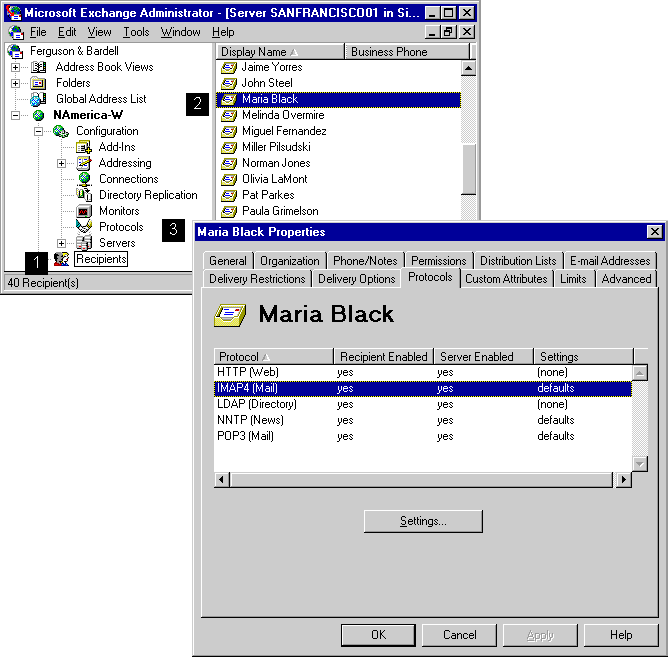Click protocol list horizontal scroll left arrow
The image size is (668, 657).
coord(221,479)
